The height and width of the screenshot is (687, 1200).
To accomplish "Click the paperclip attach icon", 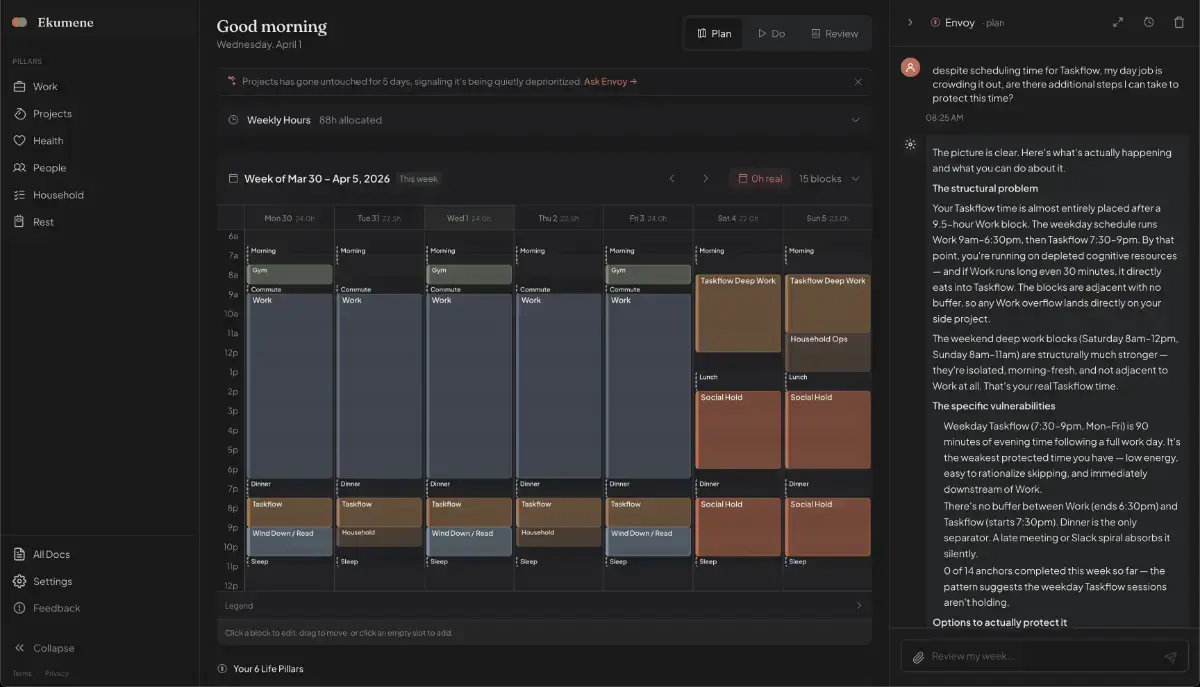I will point(918,657).
